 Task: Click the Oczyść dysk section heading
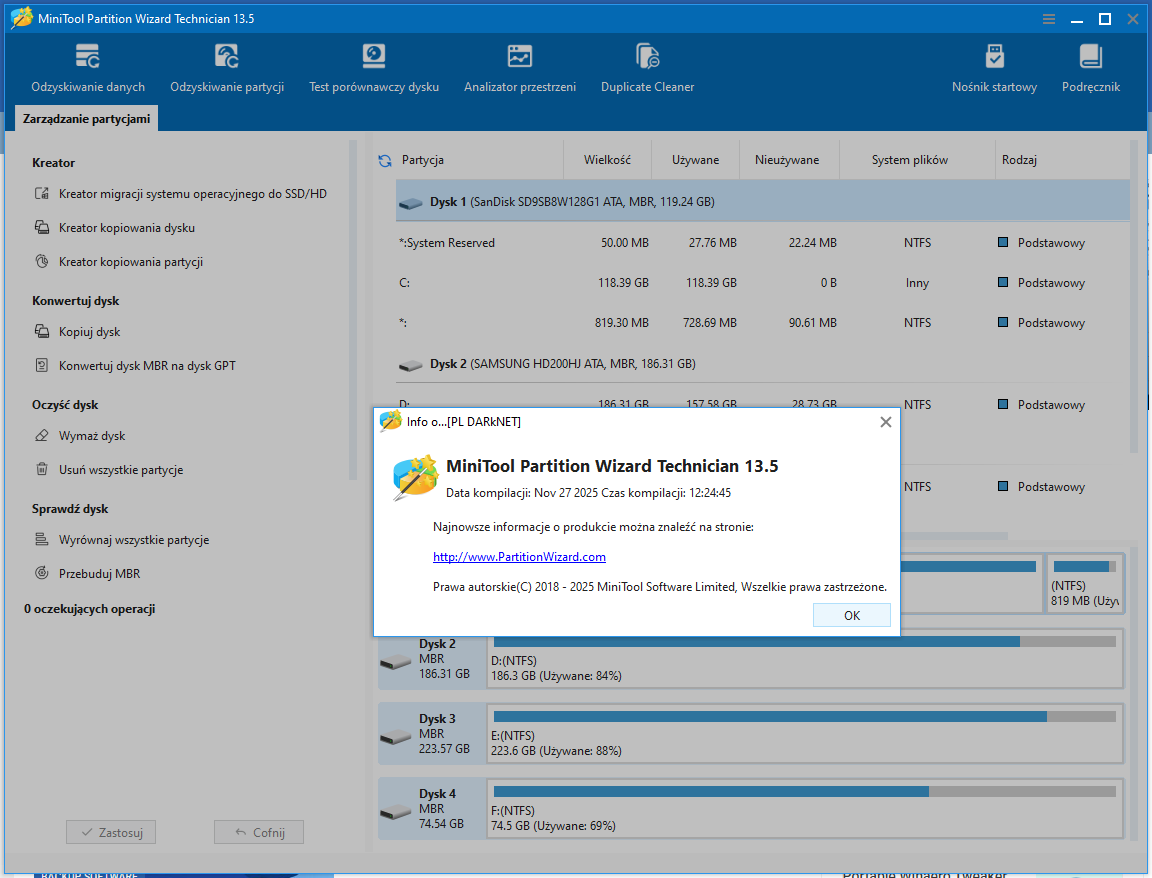tap(65, 405)
